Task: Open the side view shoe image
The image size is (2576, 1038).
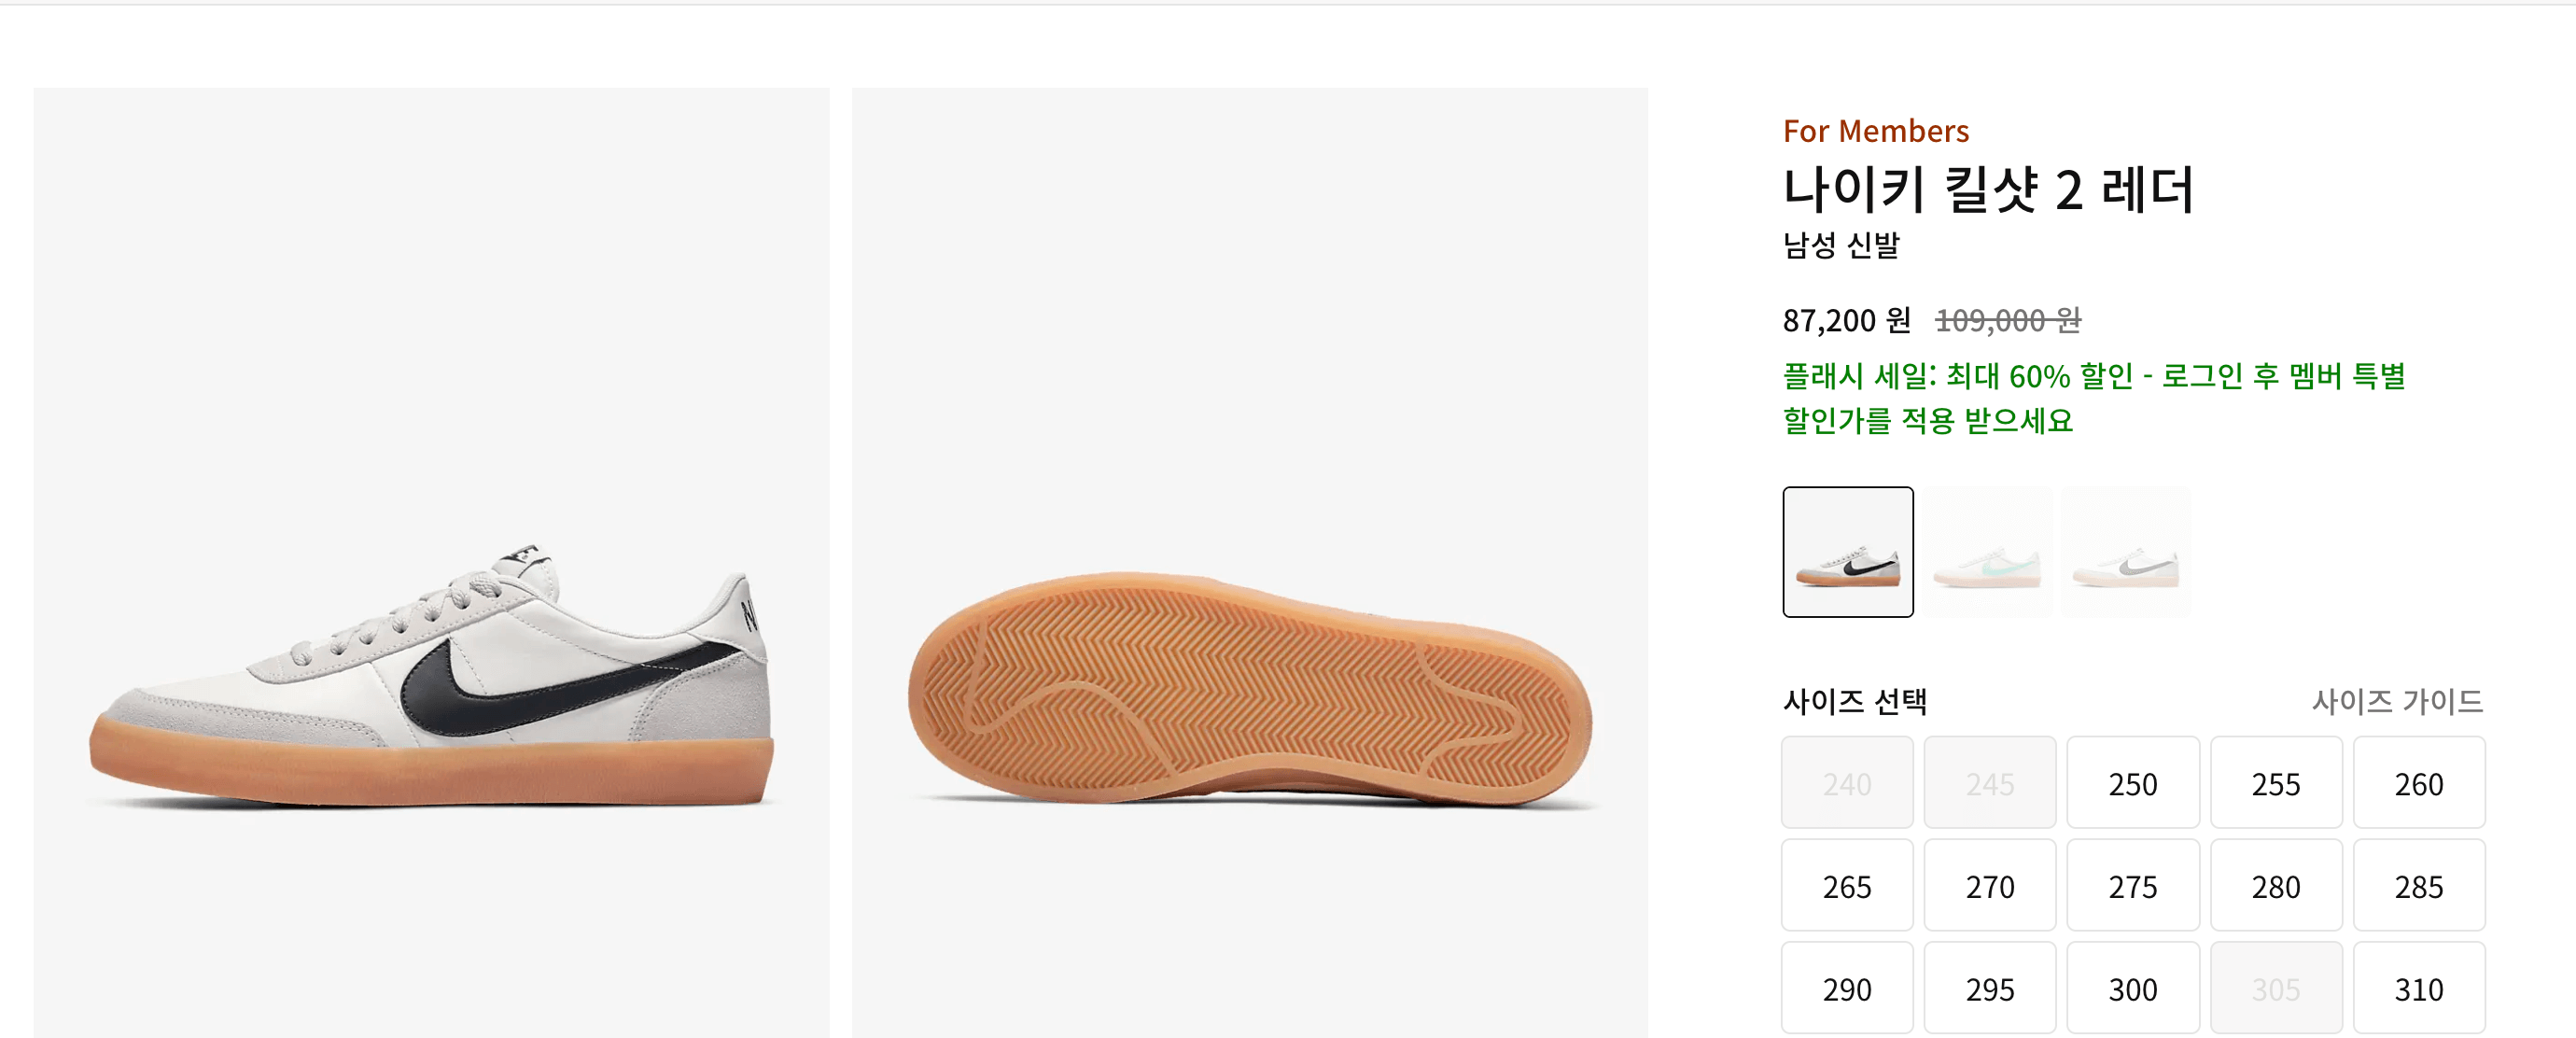Action: (431, 563)
